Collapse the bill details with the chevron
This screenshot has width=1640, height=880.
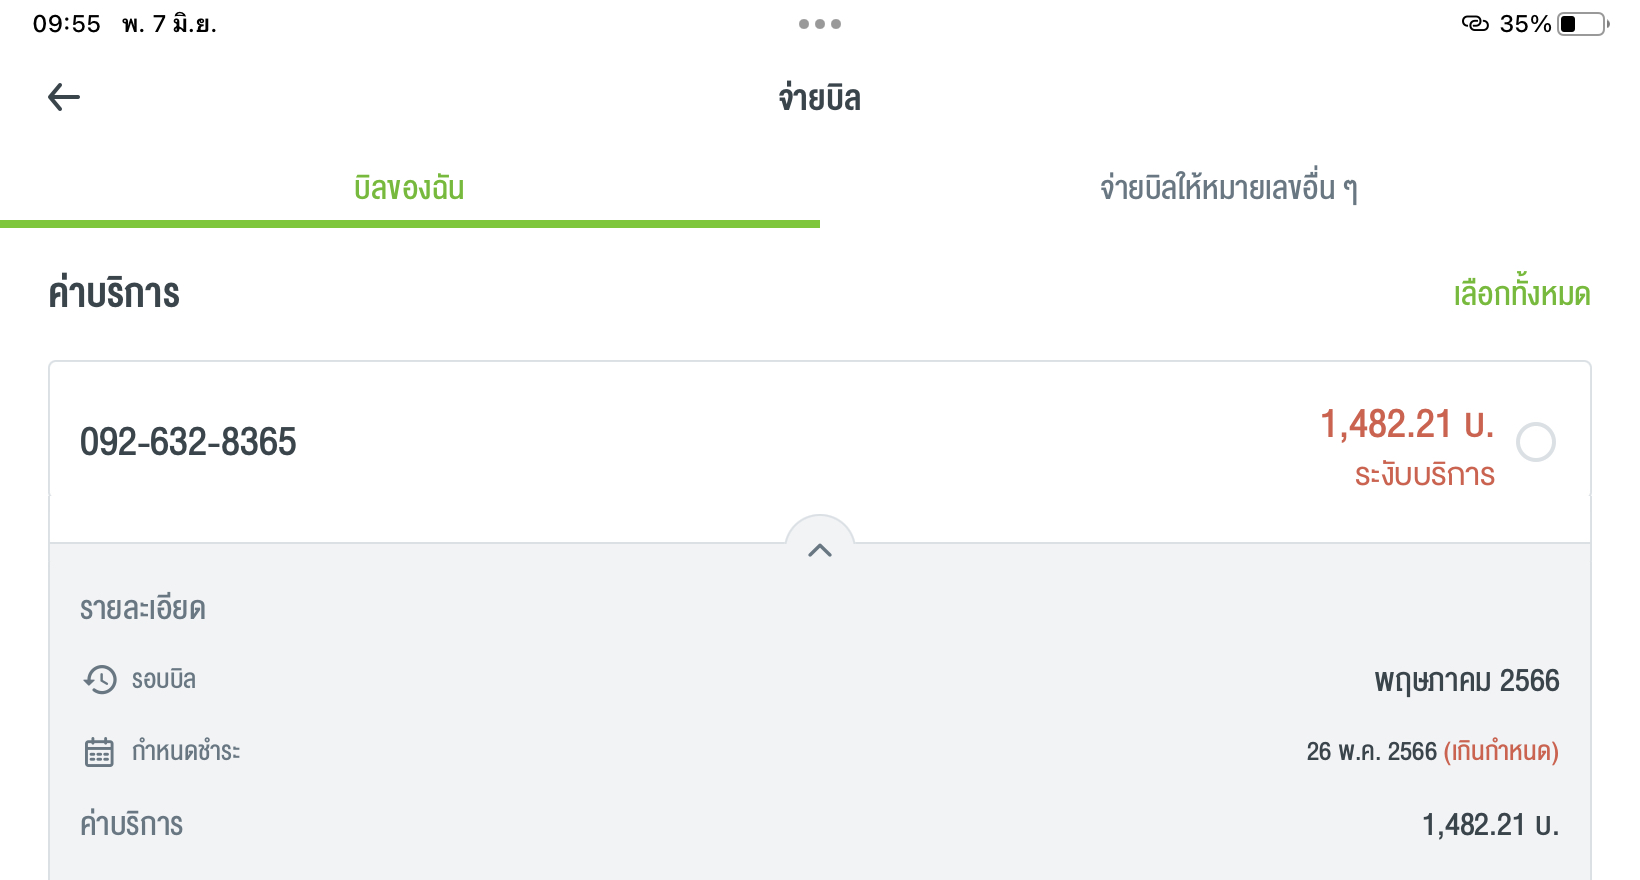820,549
